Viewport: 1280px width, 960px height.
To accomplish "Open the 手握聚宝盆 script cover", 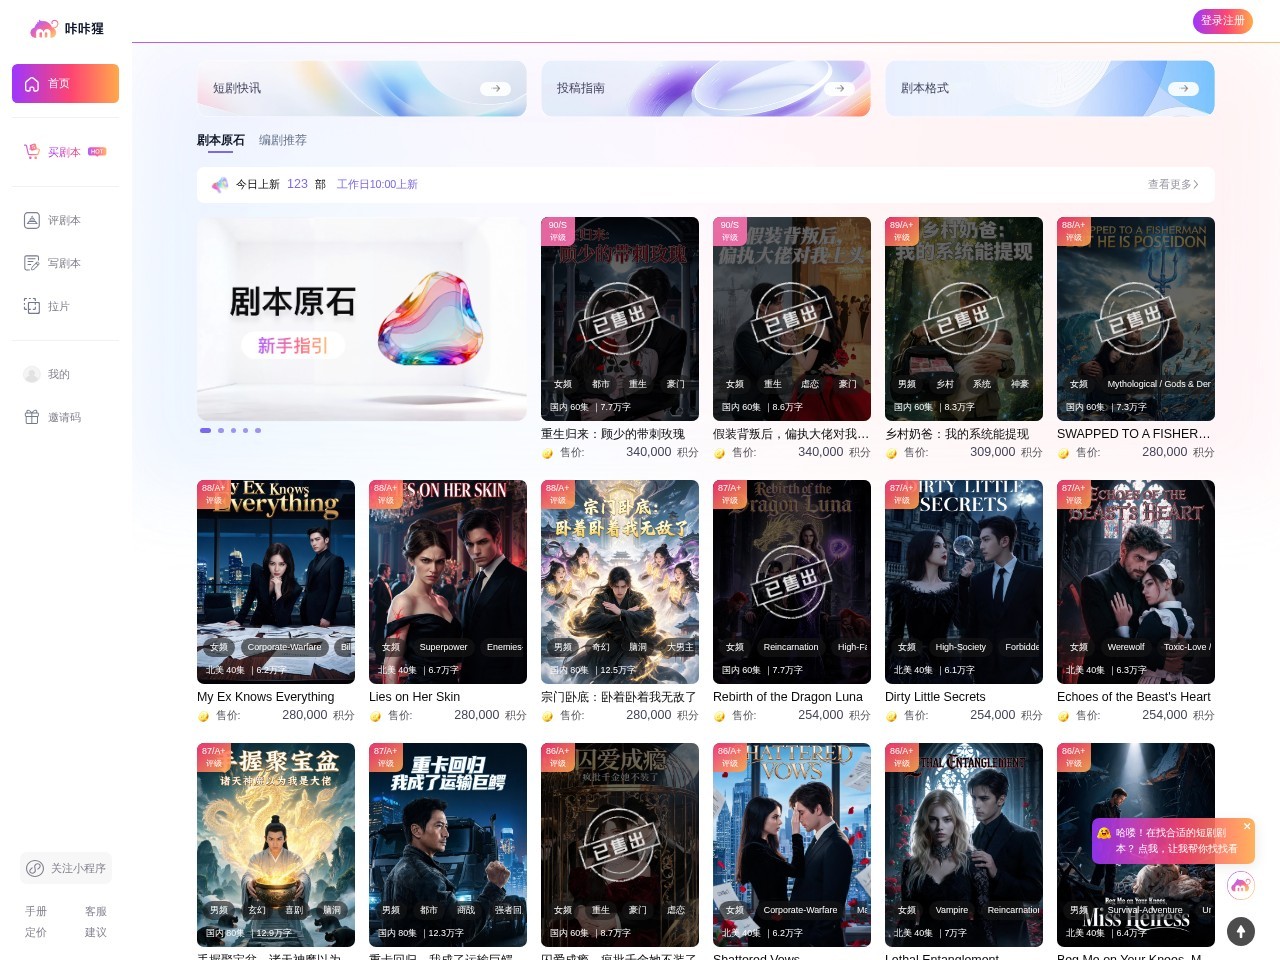I will 276,845.
